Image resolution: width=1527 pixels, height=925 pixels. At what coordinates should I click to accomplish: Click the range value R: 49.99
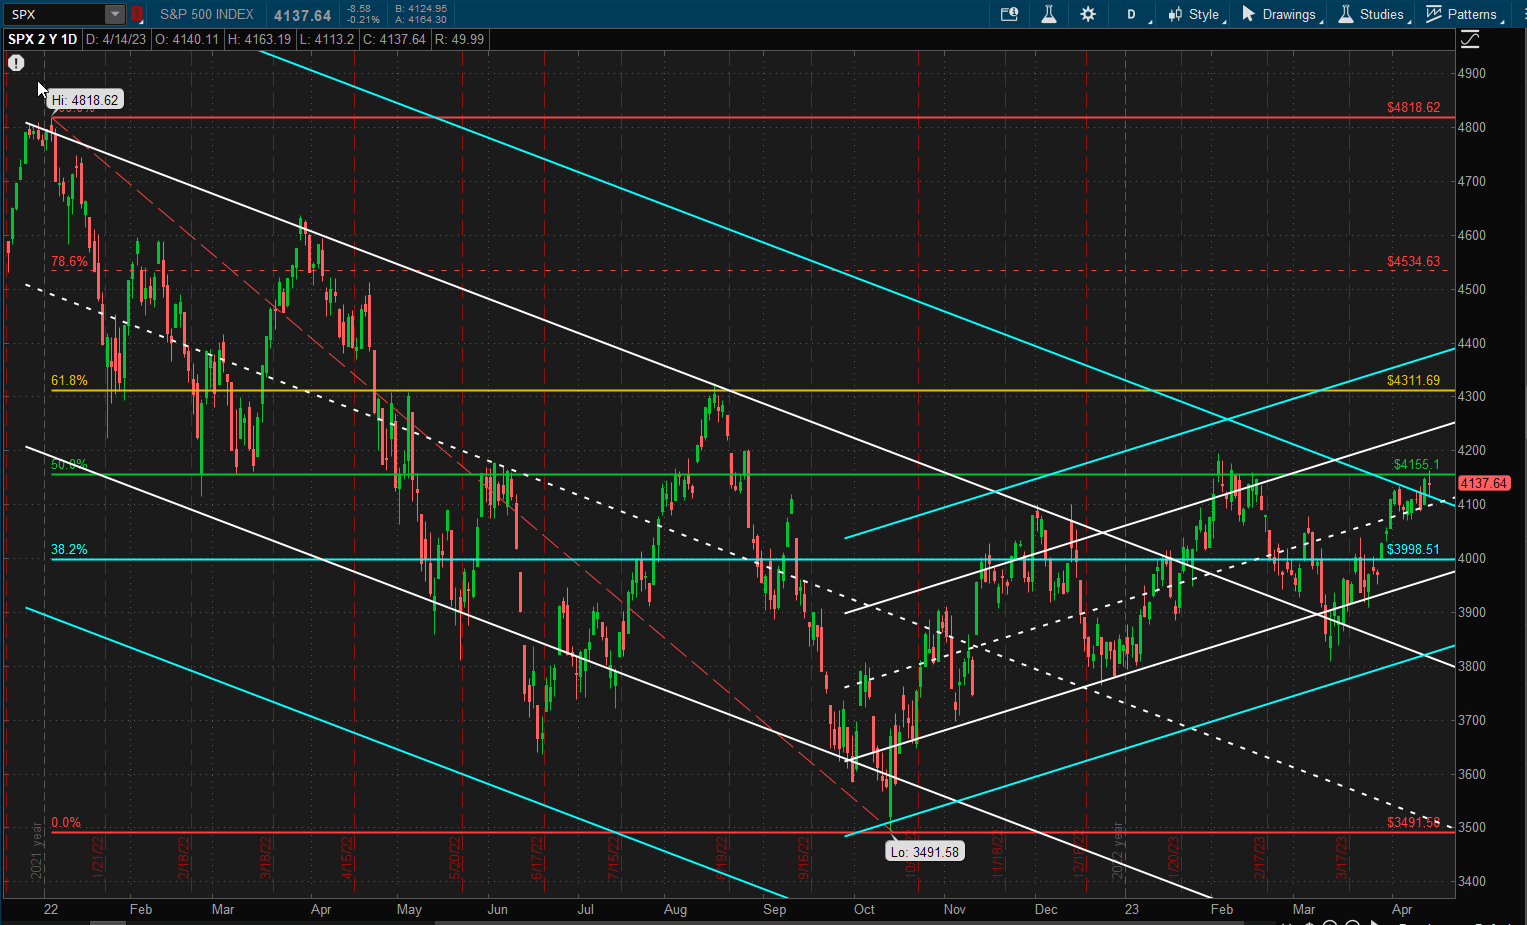pyautogui.click(x=458, y=39)
